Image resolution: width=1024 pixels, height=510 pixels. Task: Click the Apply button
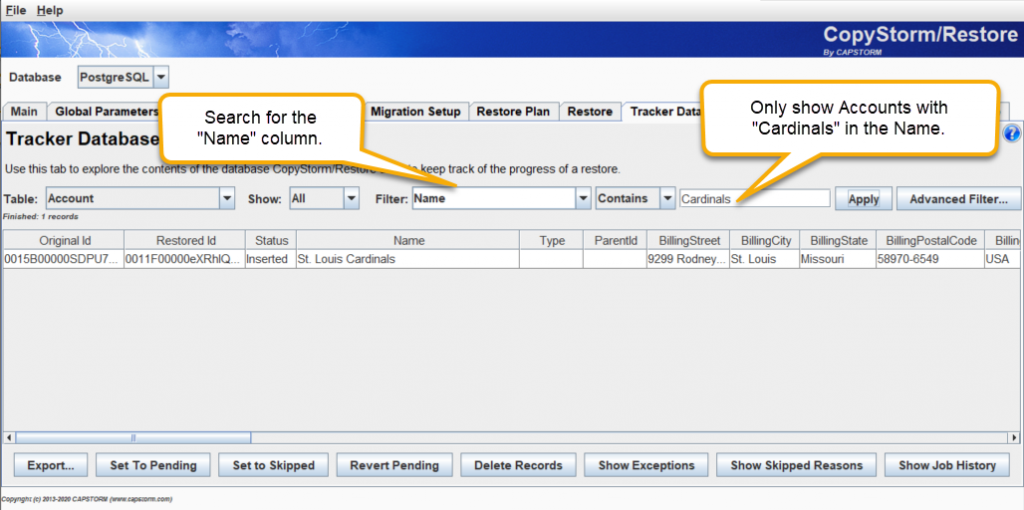(863, 199)
